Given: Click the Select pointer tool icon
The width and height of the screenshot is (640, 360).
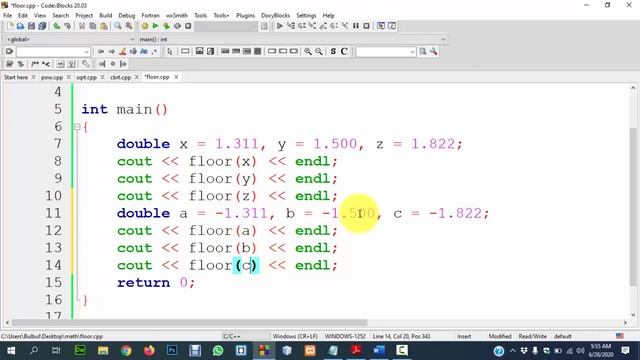Looking at the screenshot, I should 170,51.
